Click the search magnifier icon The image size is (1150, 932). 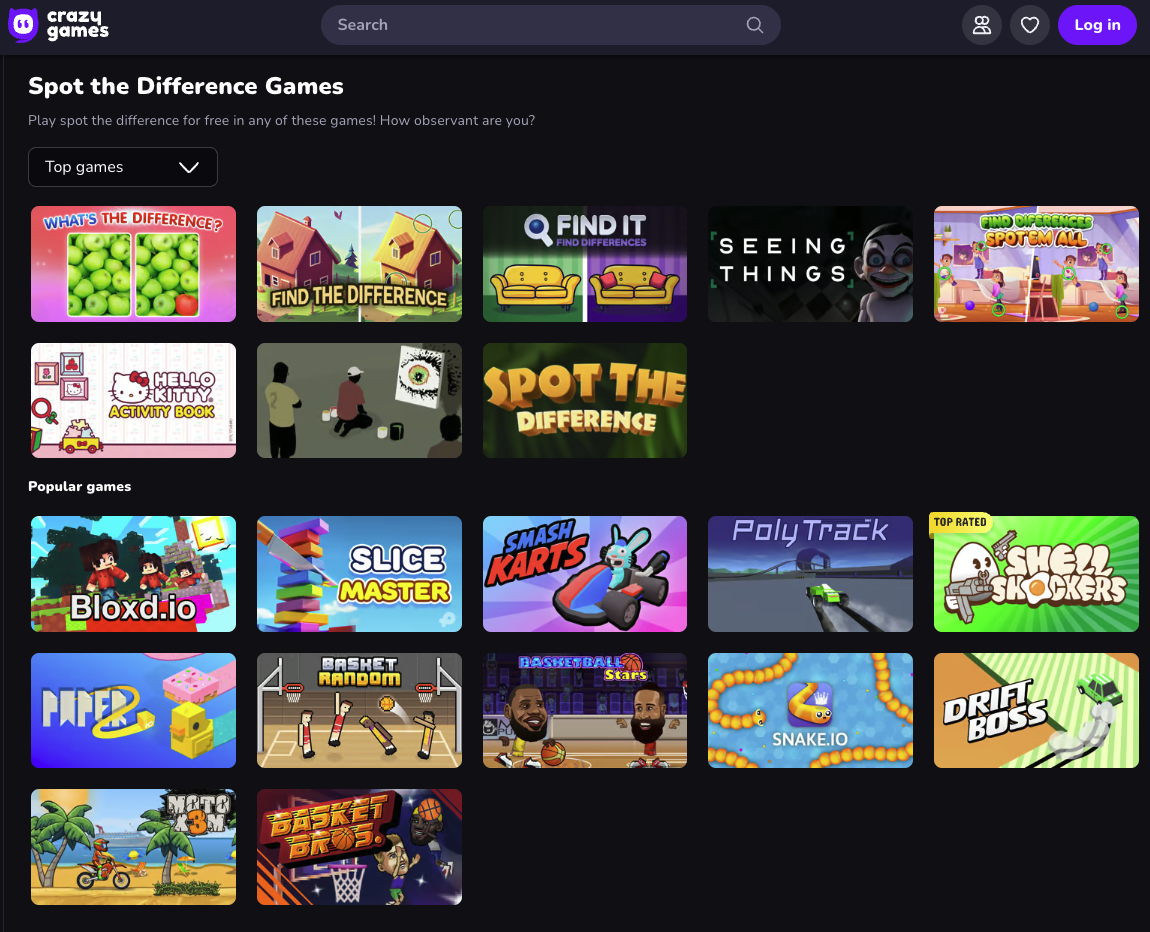coord(754,25)
